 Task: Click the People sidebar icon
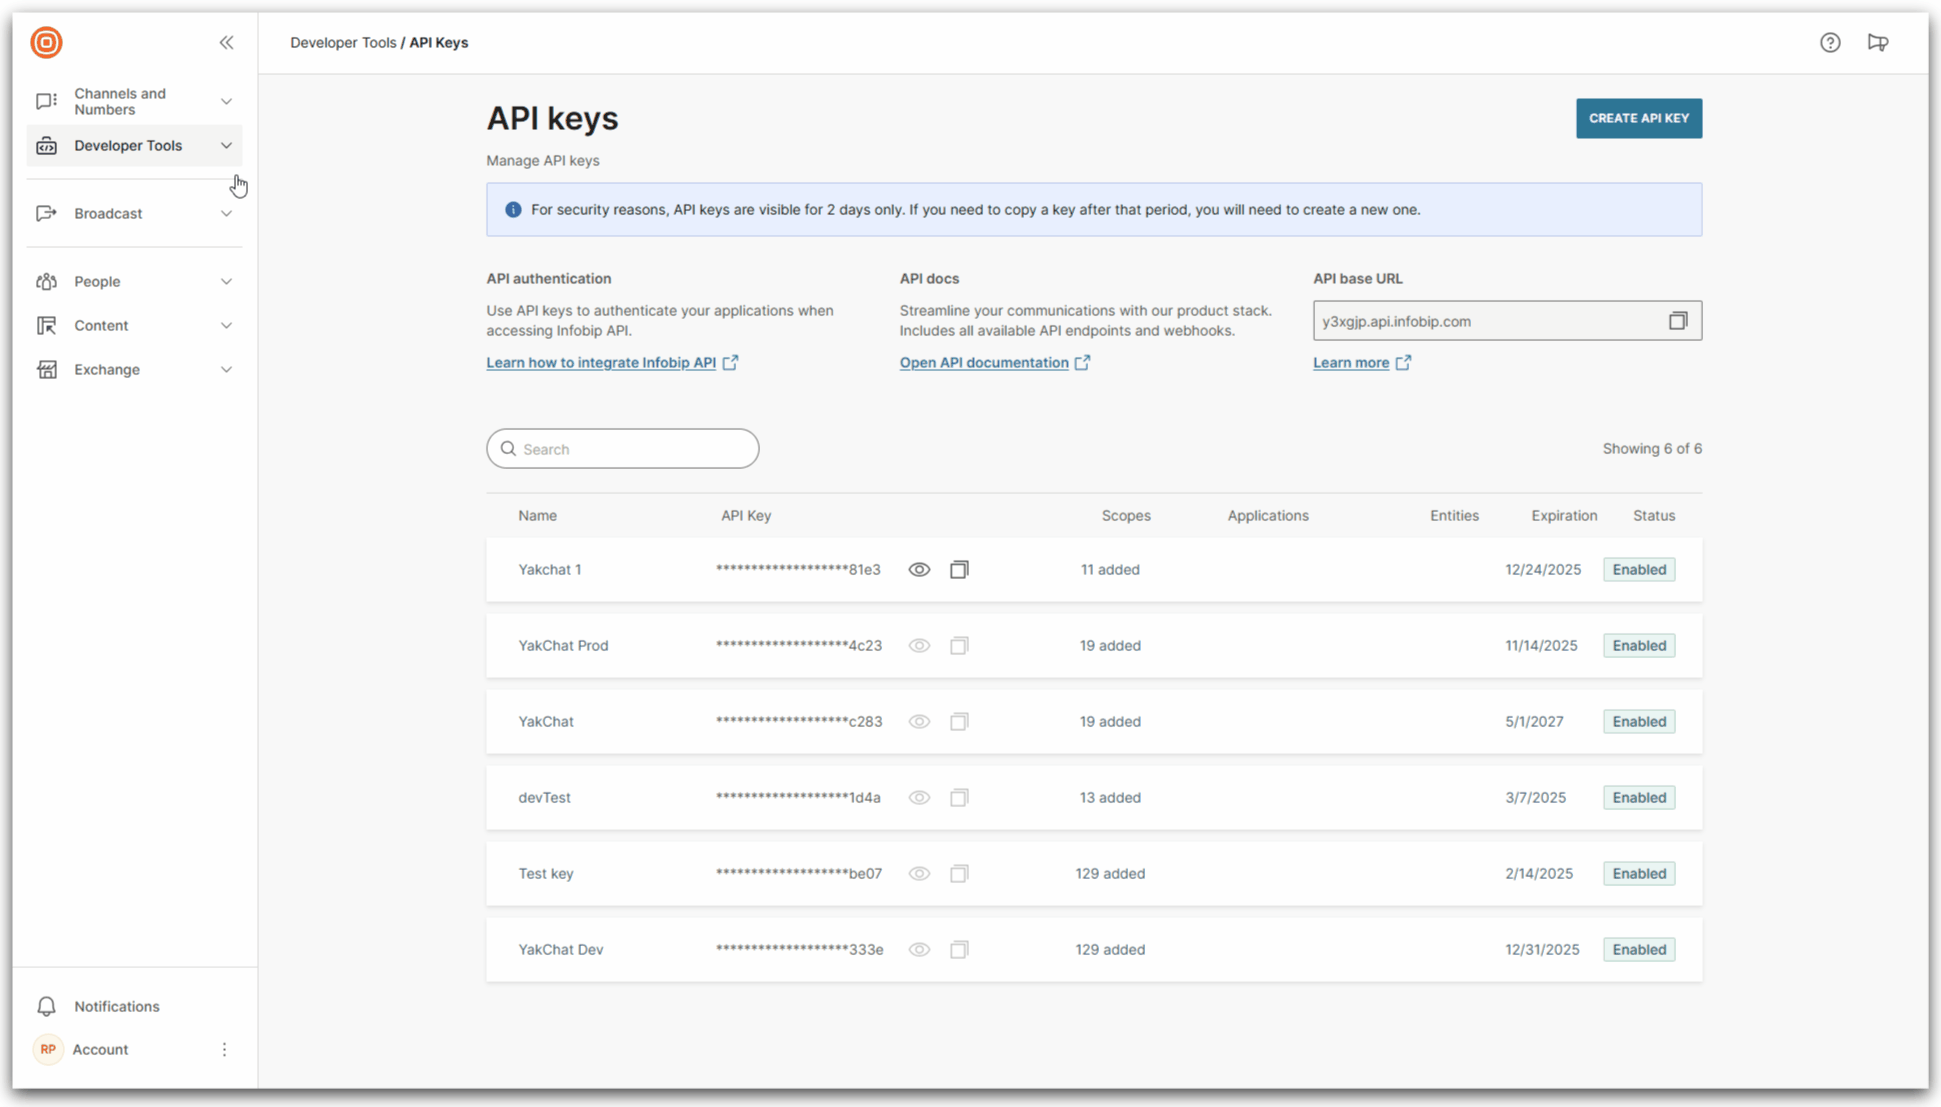click(46, 281)
